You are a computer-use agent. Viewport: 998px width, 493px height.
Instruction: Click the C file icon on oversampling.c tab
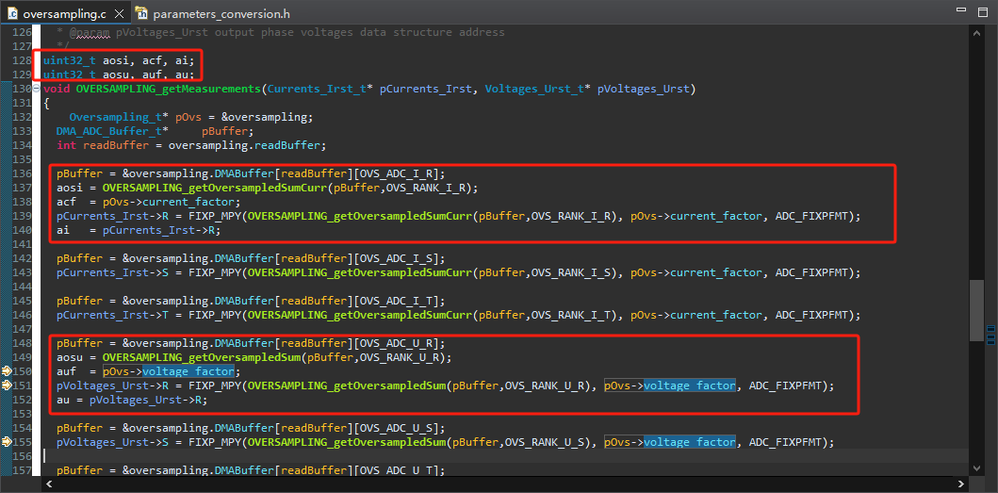12,14
